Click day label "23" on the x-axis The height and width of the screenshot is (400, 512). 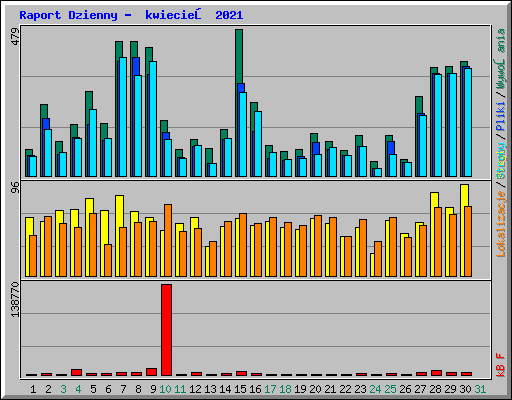(x=360, y=389)
